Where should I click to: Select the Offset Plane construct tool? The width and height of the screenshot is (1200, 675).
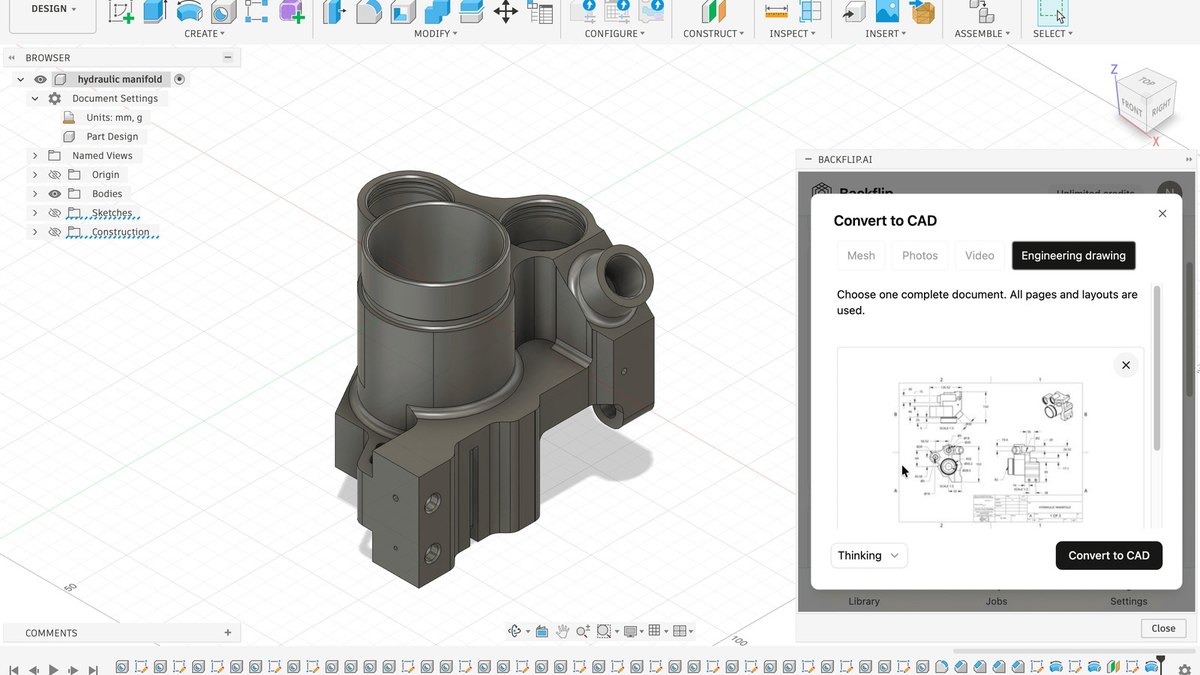point(714,11)
